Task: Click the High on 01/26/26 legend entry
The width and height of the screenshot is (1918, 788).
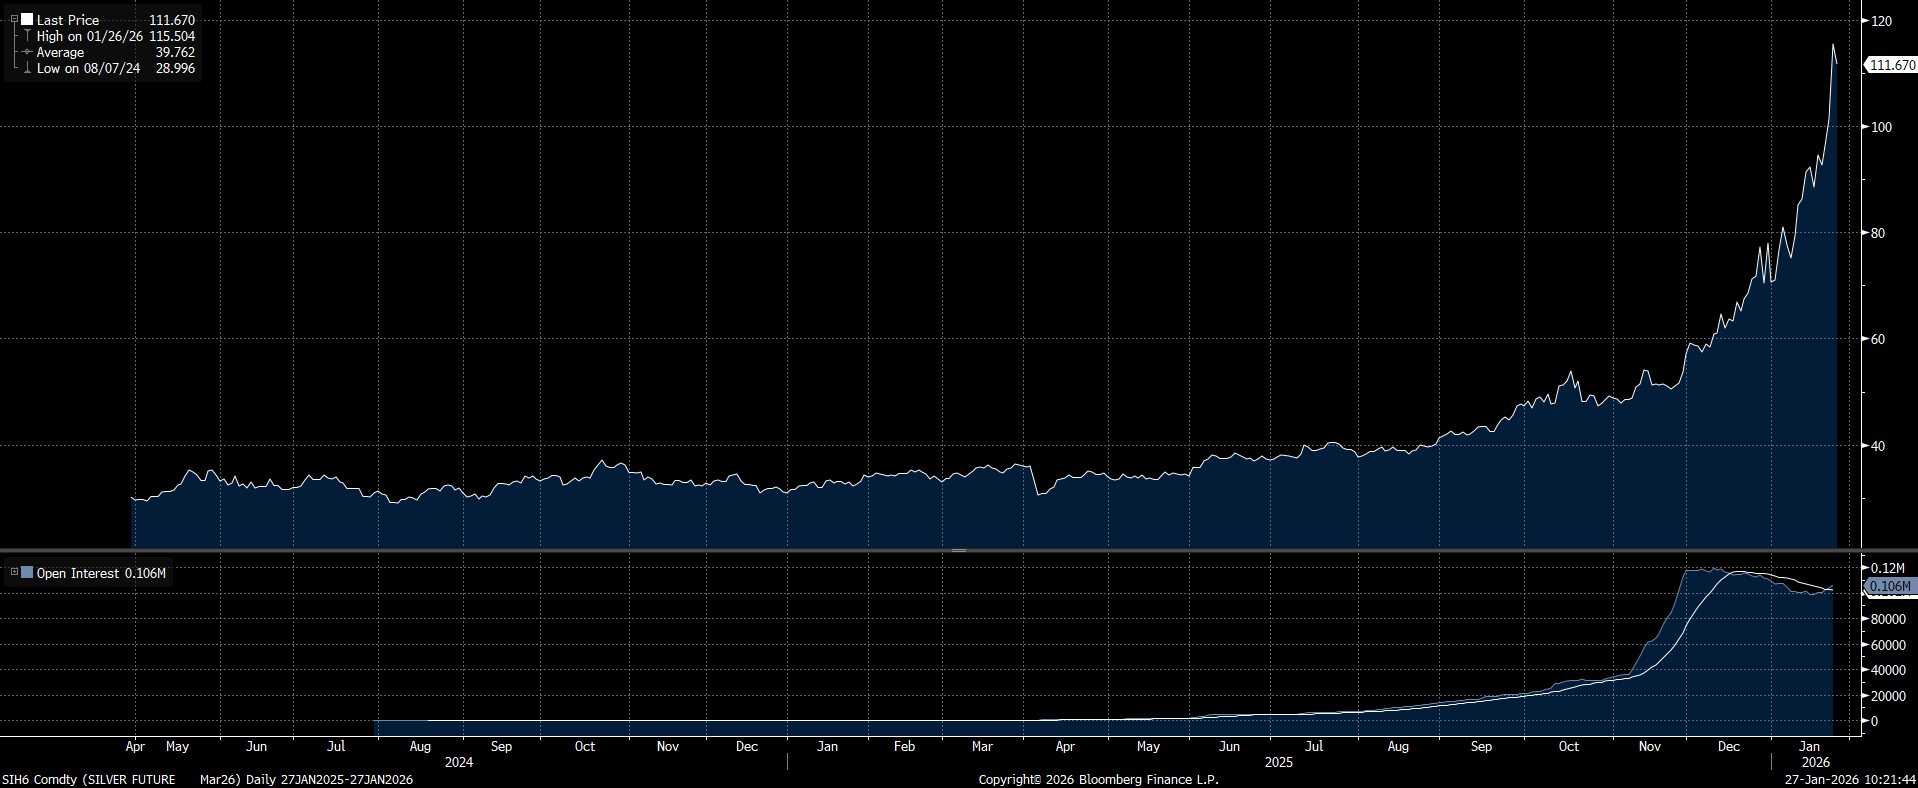Action: click(90, 36)
